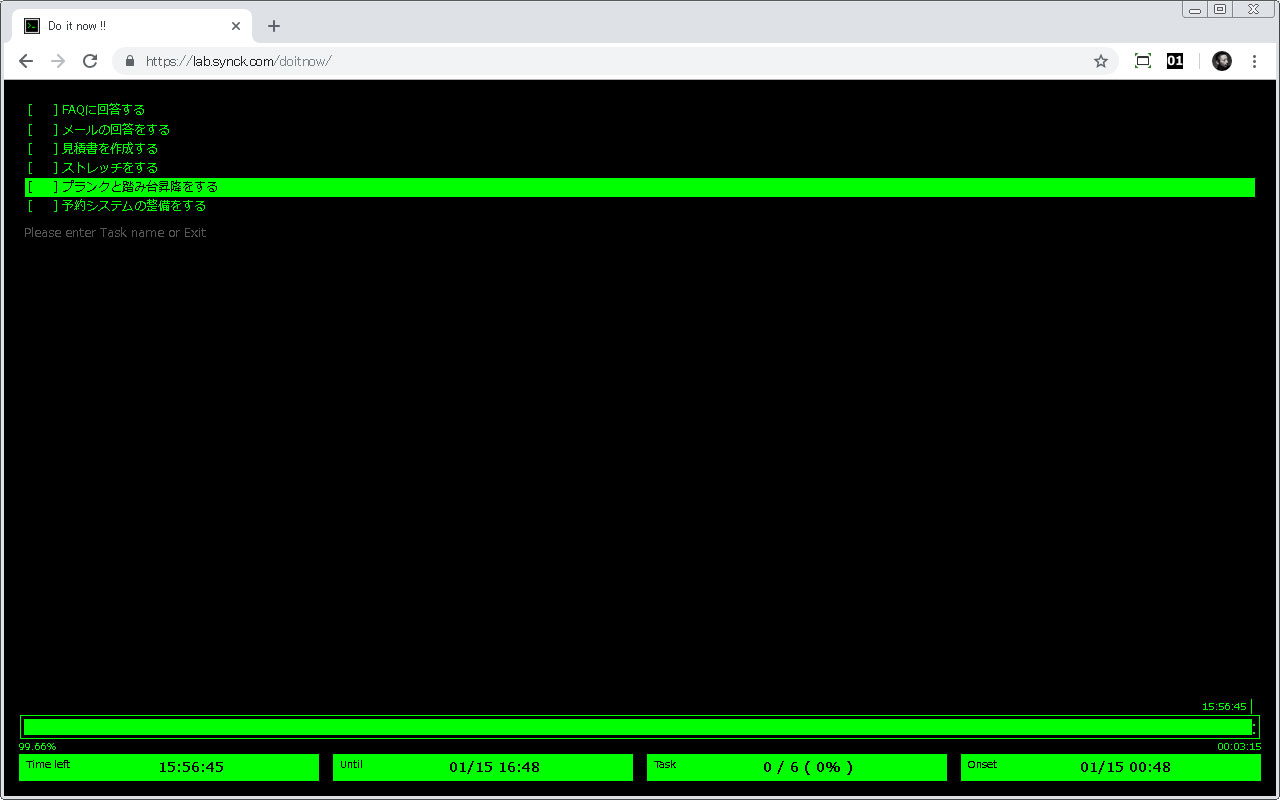The image size is (1280, 800).
Task: Check the メールの回答をする task box
Action: 43,130
